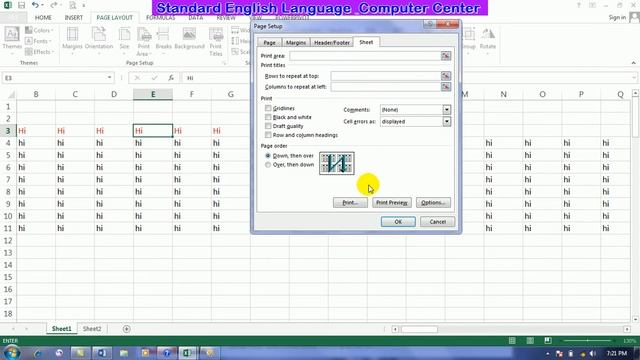Expand the Comments dropdown
This screenshot has width=640, height=360.
tap(447, 109)
